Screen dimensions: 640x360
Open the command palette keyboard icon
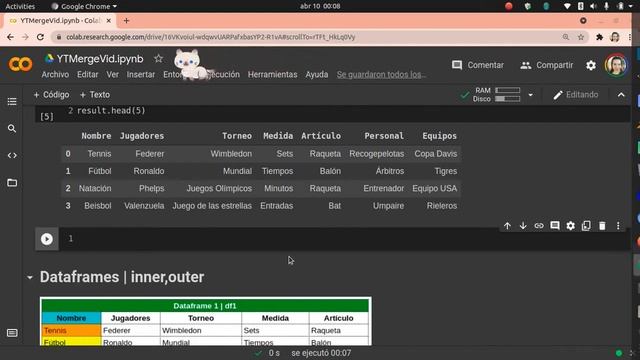click(x=12, y=333)
